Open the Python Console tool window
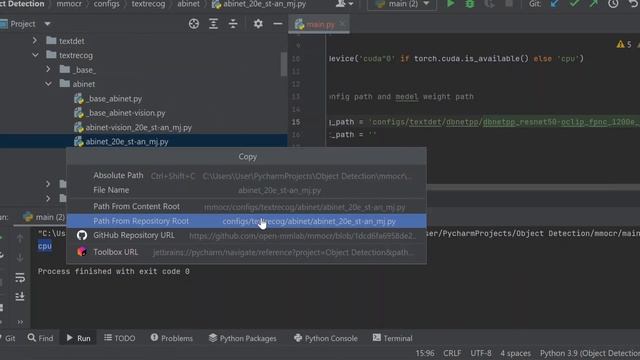Viewport: 640px width, 360px height. (326, 338)
